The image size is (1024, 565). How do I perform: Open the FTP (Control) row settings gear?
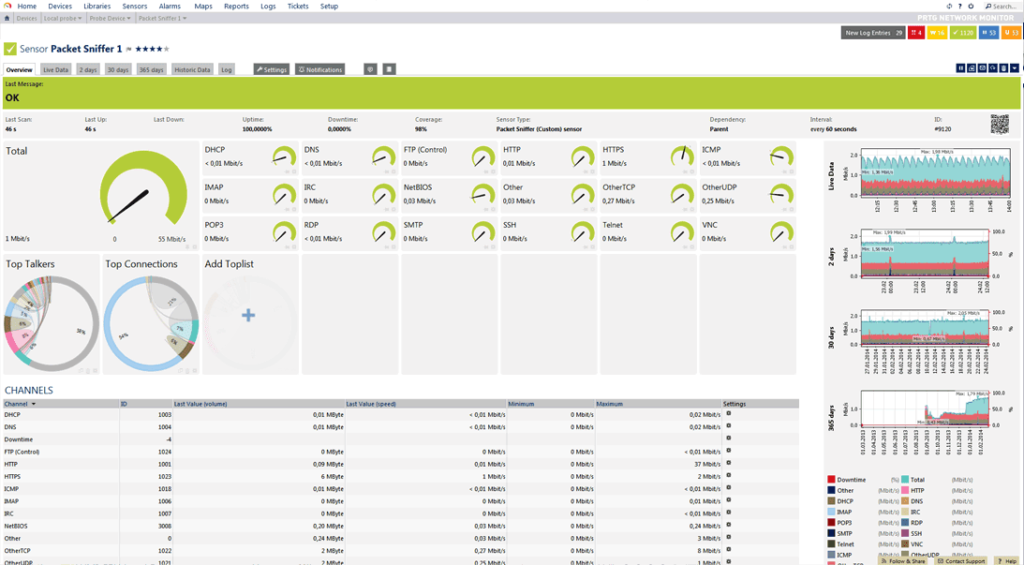click(729, 451)
